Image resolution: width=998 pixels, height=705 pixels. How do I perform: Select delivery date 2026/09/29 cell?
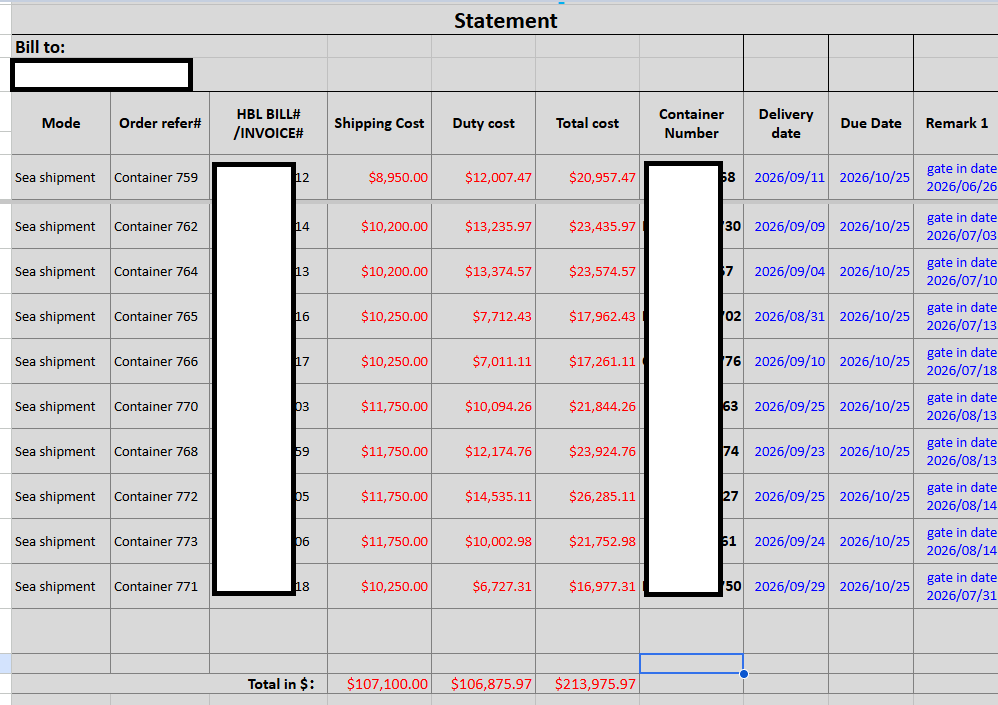[786, 587]
